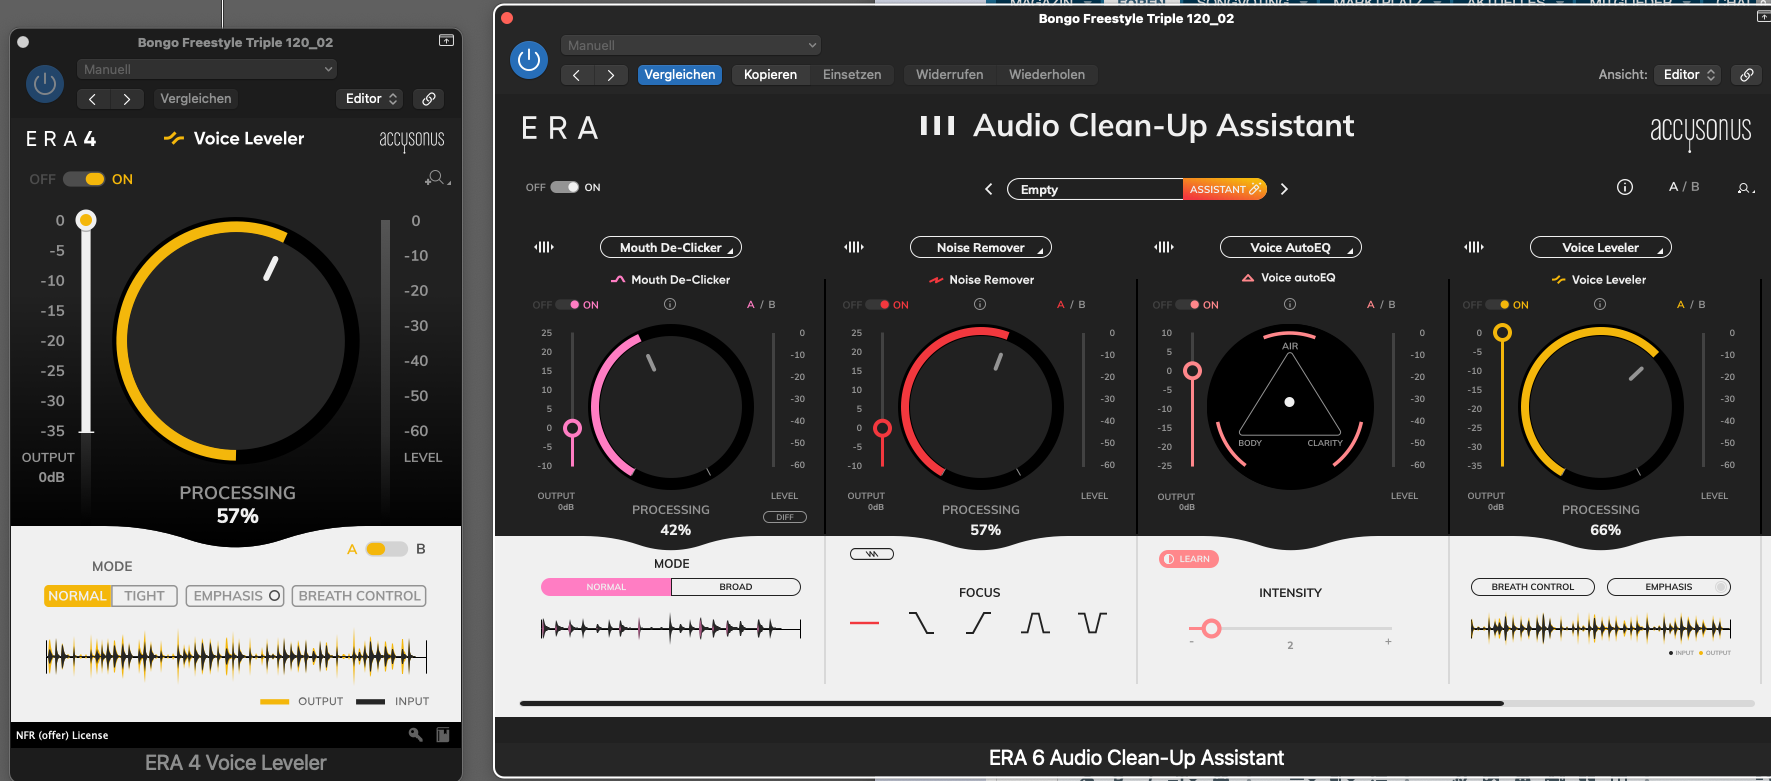The height and width of the screenshot is (781, 1771).
Task: Click the expand window icon in ERA 4 title bar
Action: (x=446, y=41)
